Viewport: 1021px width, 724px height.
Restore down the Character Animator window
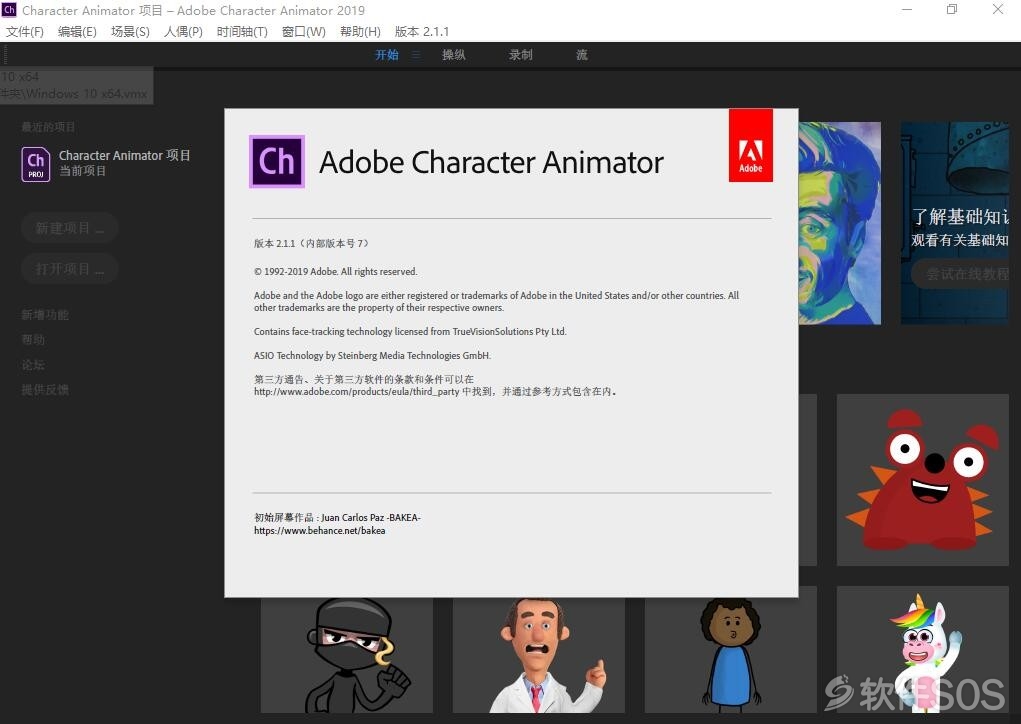(952, 10)
